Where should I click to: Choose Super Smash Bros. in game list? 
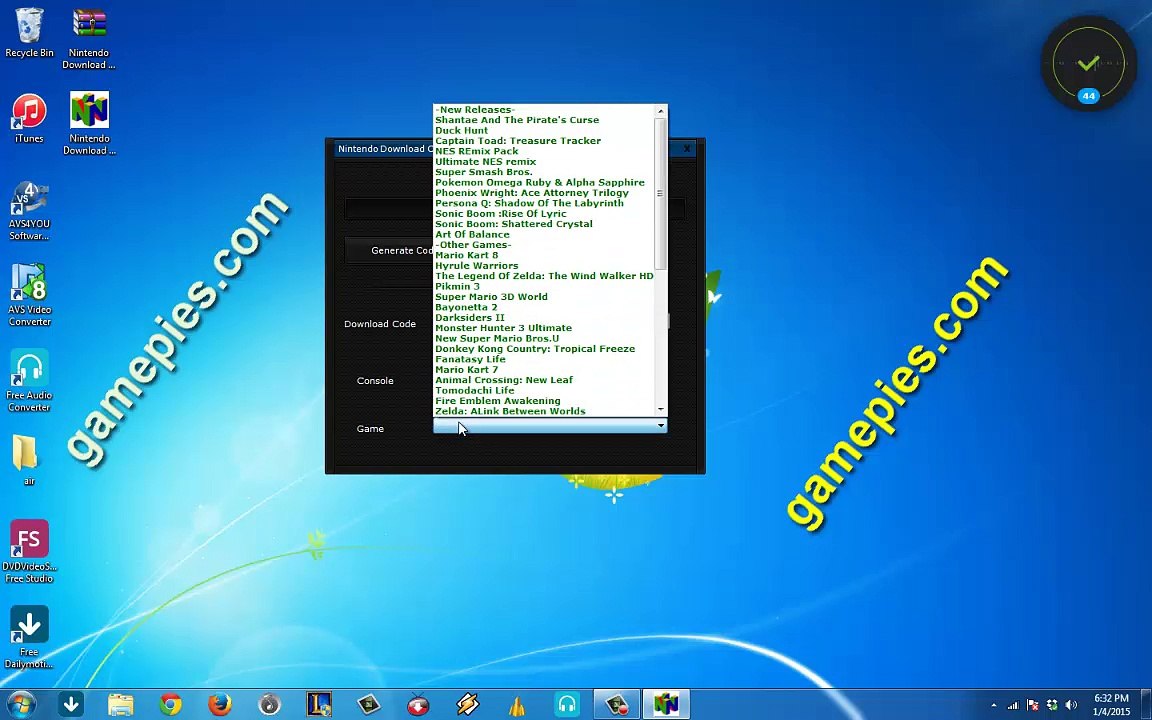(483, 172)
